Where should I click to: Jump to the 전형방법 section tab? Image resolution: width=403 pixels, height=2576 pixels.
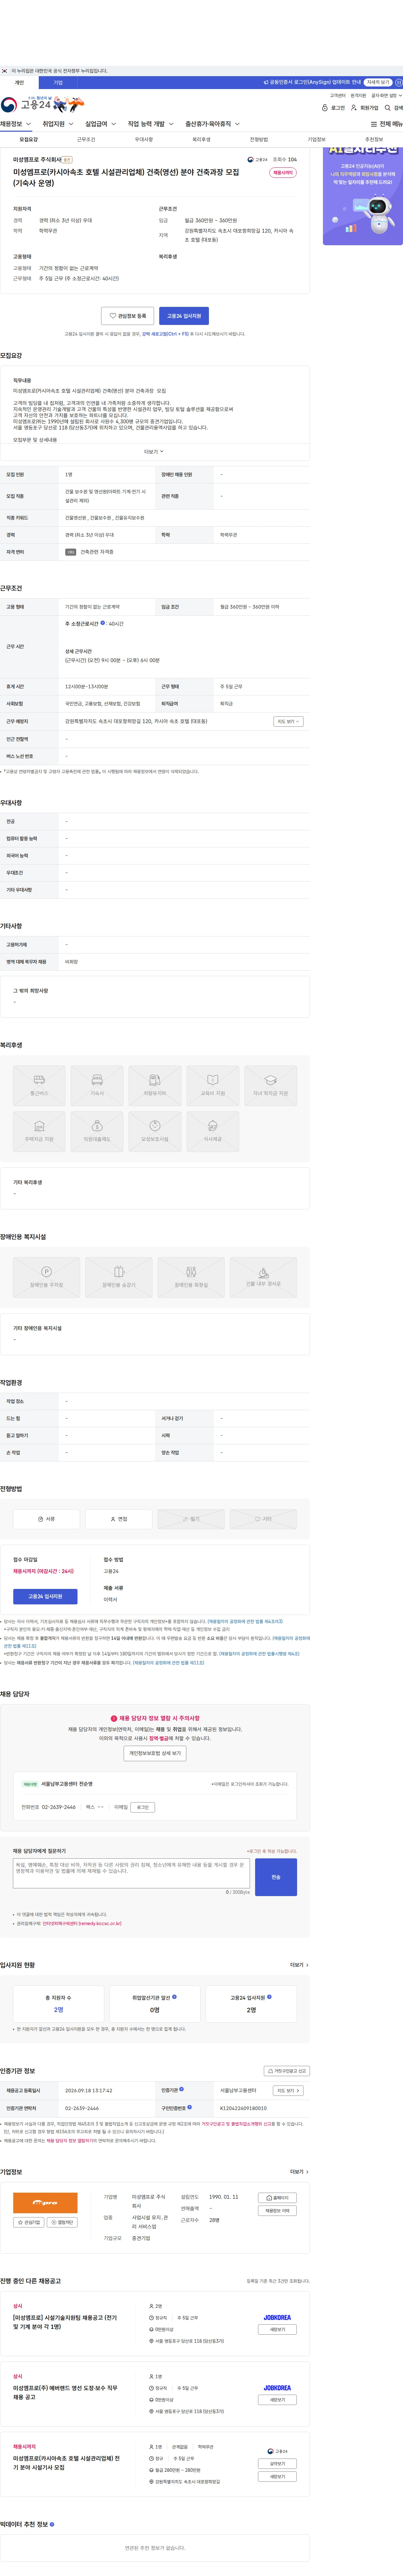259,140
